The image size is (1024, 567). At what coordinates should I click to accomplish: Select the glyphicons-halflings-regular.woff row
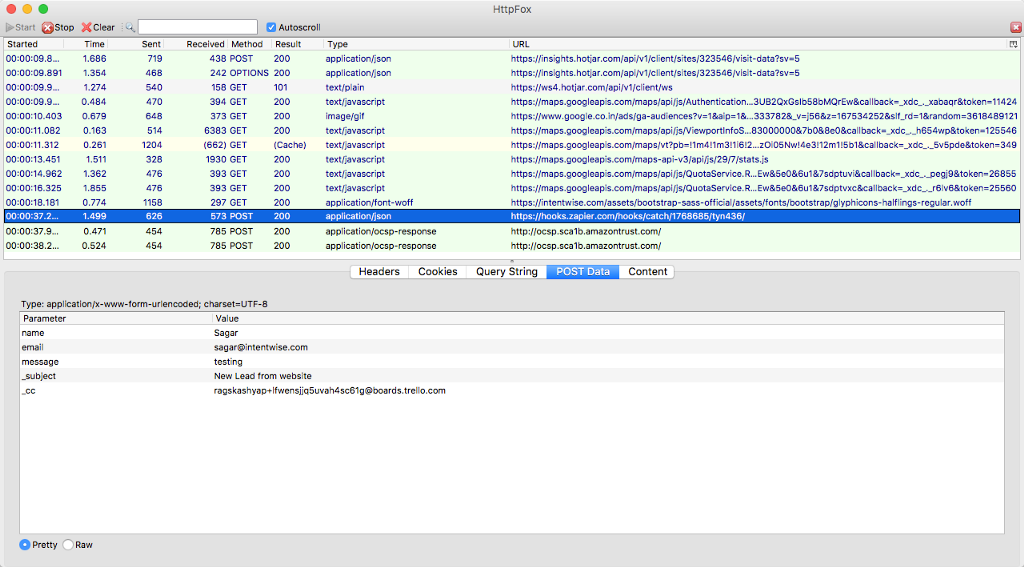pyautogui.click(x=512, y=202)
